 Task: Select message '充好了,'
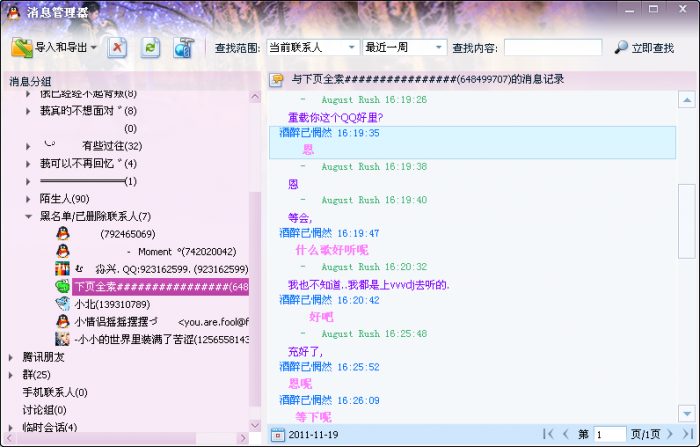pos(305,352)
